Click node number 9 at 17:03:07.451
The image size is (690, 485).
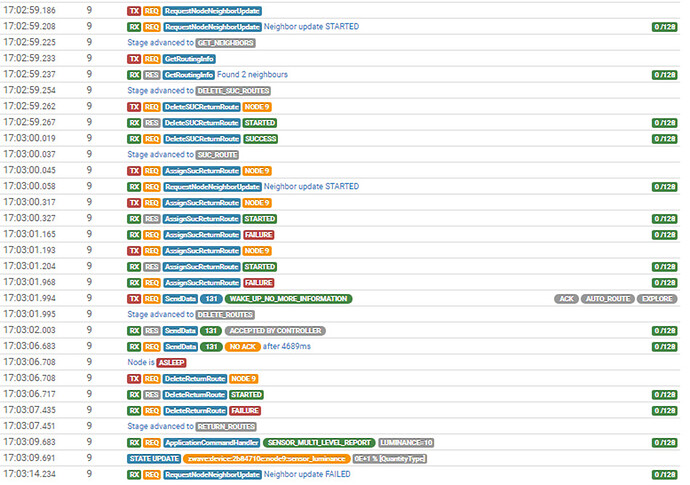pyautogui.click(x=89, y=426)
